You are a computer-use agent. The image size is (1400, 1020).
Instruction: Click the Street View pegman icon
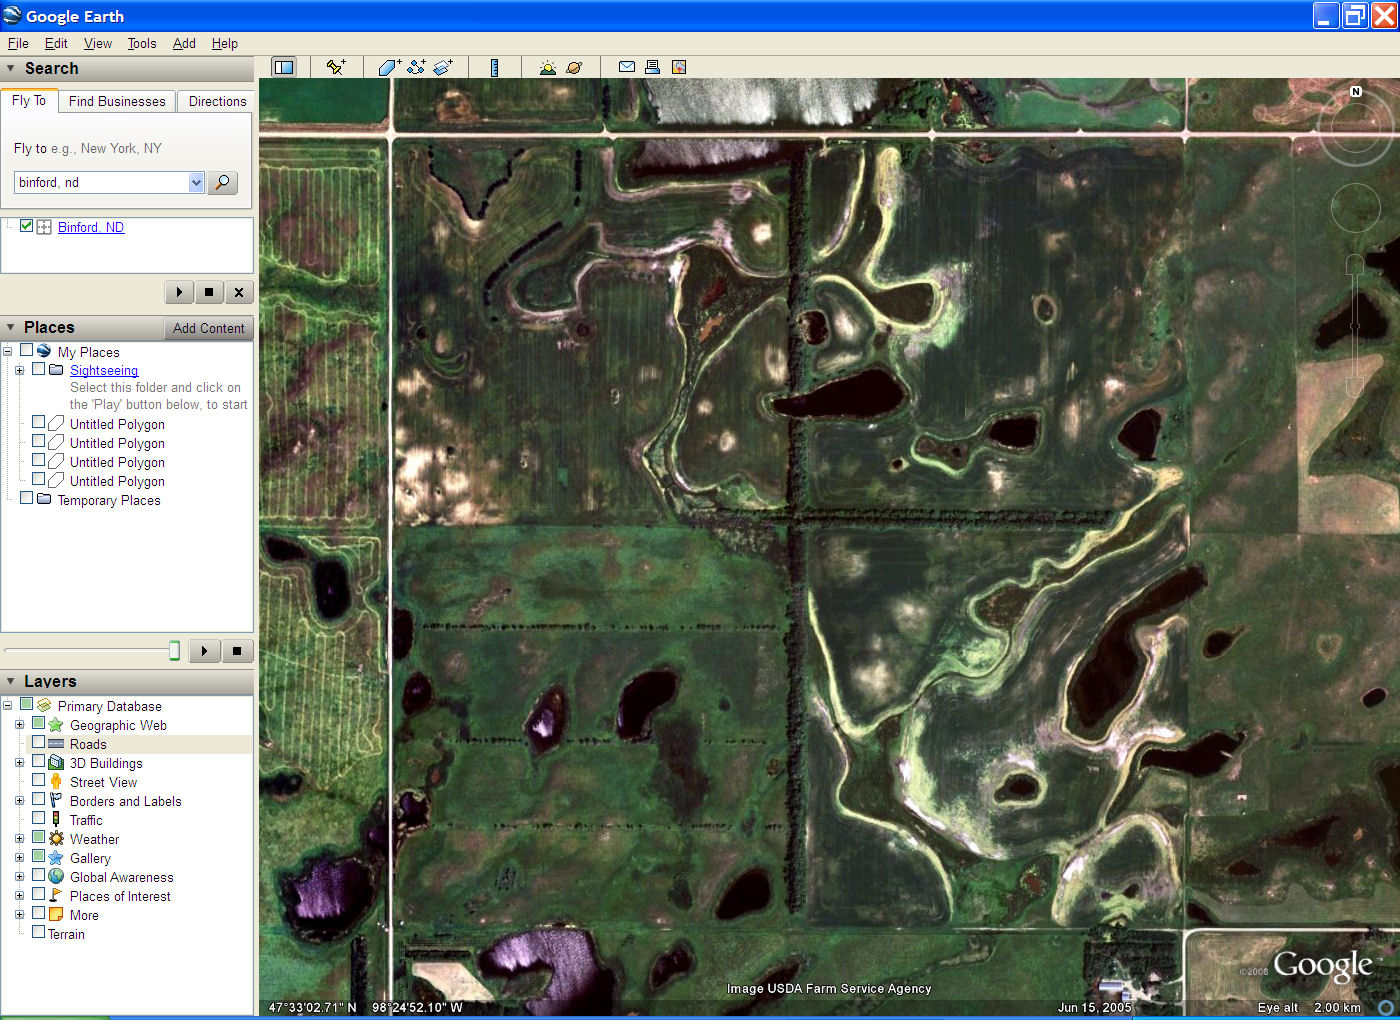pyautogui.click(x=56, y=782)
